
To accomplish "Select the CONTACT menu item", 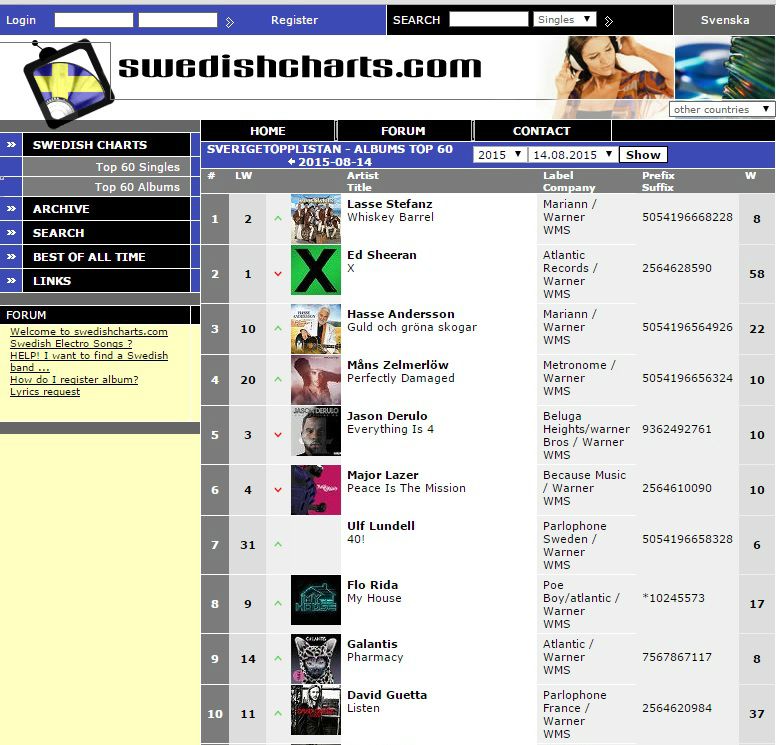I will [x=541, y=131].
